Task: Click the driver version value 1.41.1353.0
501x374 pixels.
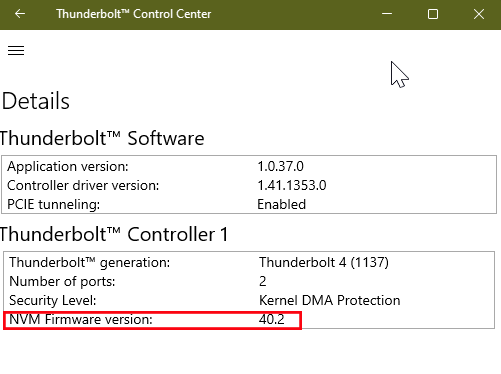Action: pyautogui.click(x=292, y=185)
